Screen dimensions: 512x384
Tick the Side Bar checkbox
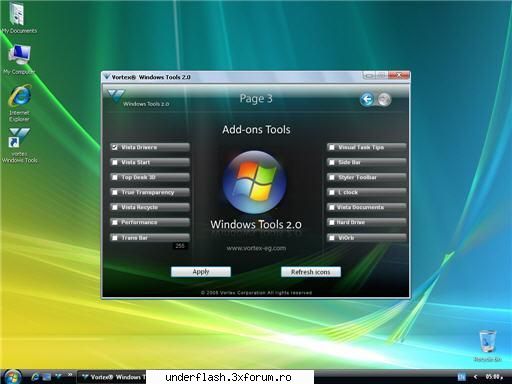332,162
